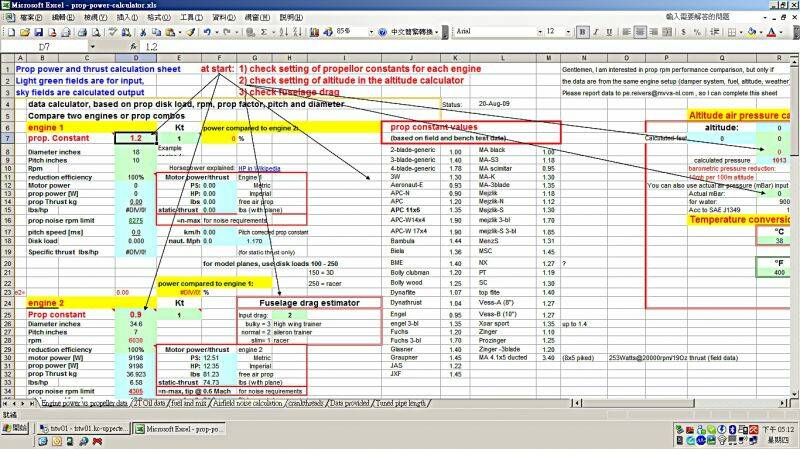Select the Diameter inches value 18 cell
Viewport: 800px width, 449px height.
click(x=136, y=152)
